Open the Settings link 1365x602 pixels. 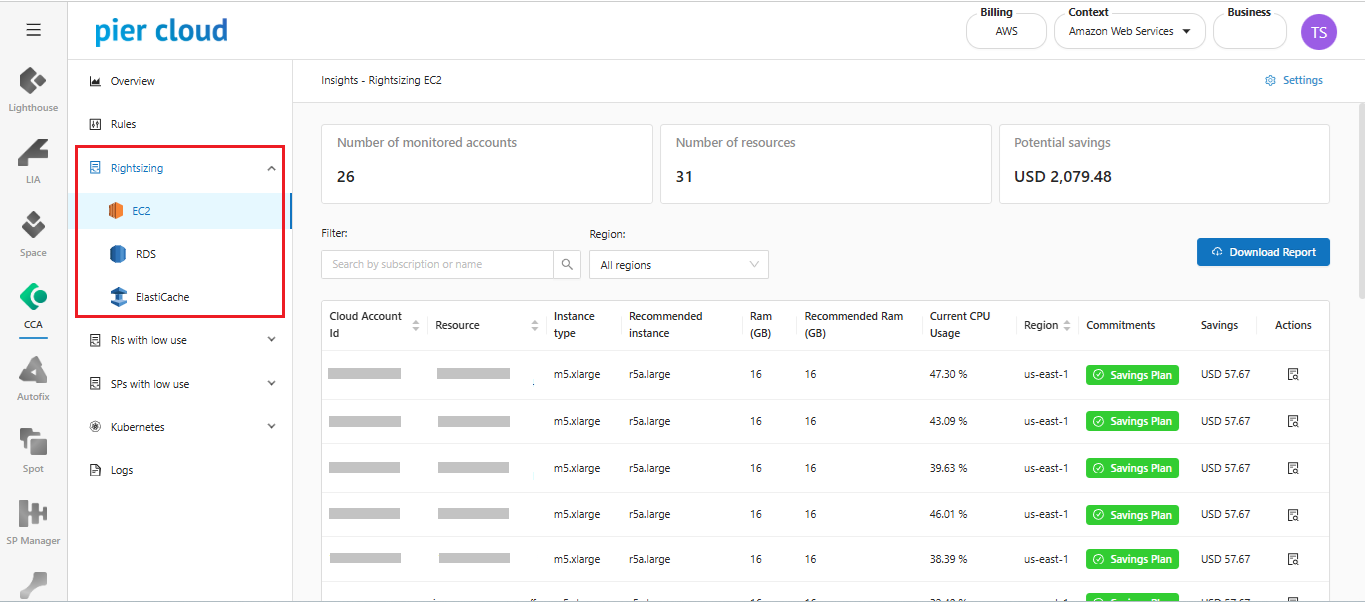coord(1293,80)
